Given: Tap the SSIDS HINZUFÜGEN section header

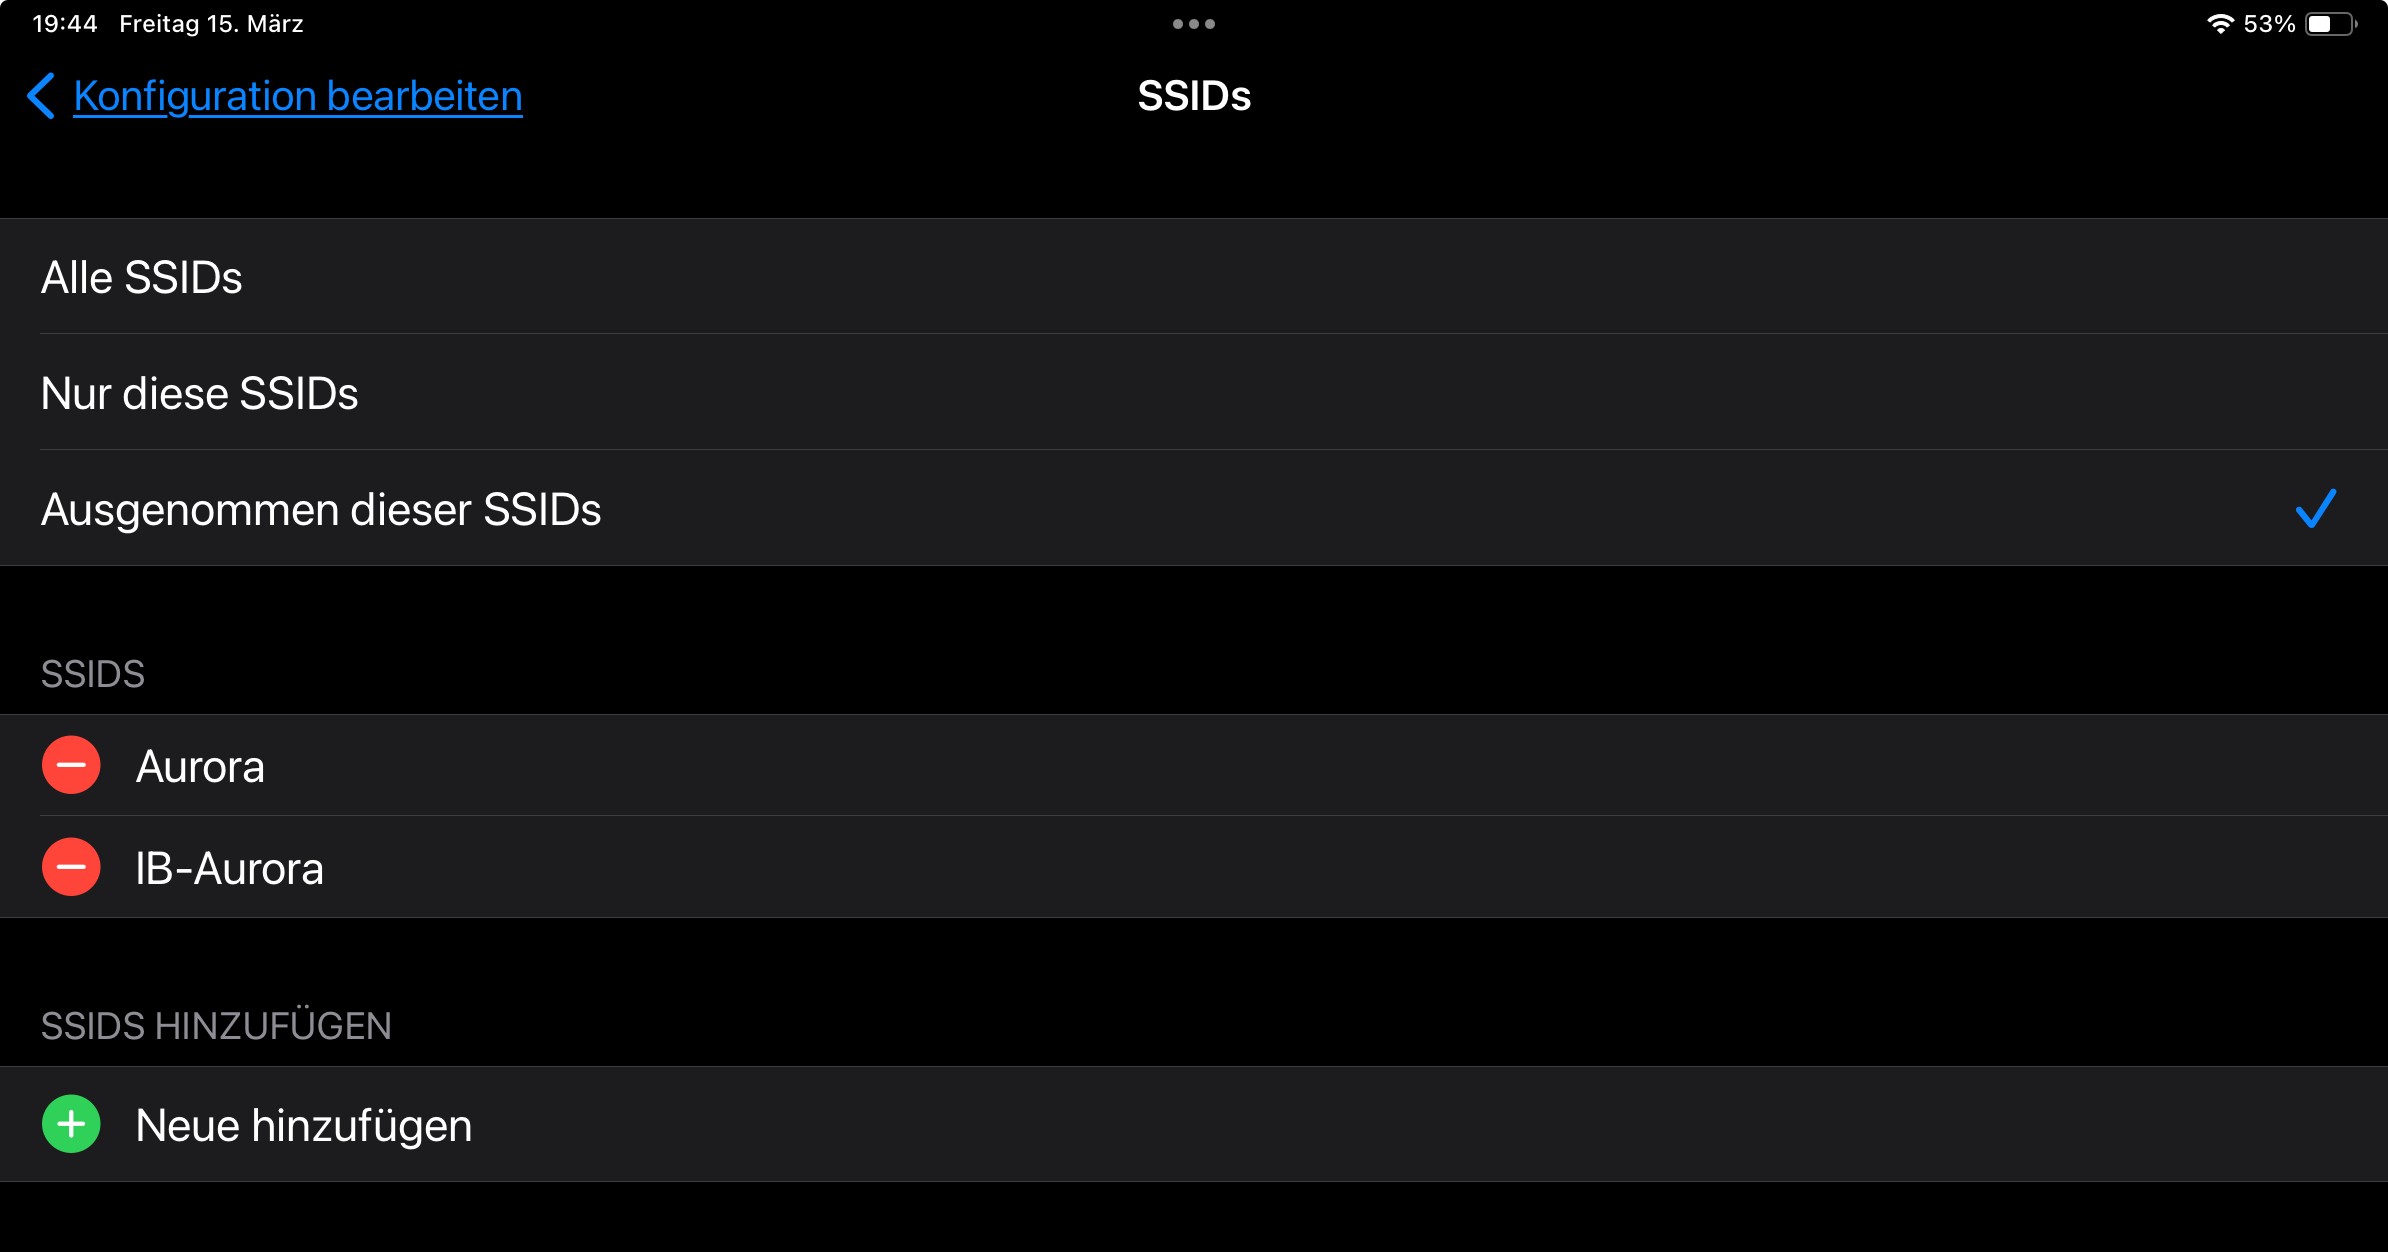Looking at the screenshot, I should 216,1026.
